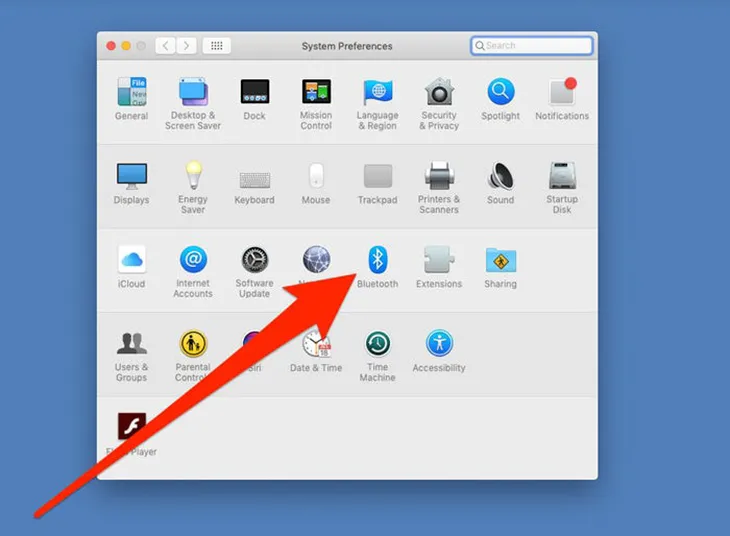Open Energy Saver preferences

[193, 177]
